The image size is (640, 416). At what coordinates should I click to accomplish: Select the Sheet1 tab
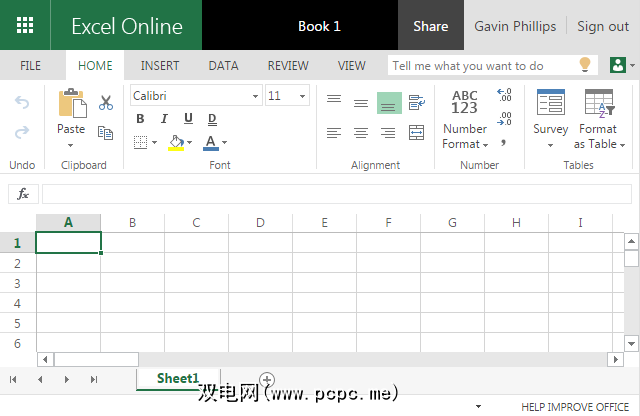(x=178, y=378)
